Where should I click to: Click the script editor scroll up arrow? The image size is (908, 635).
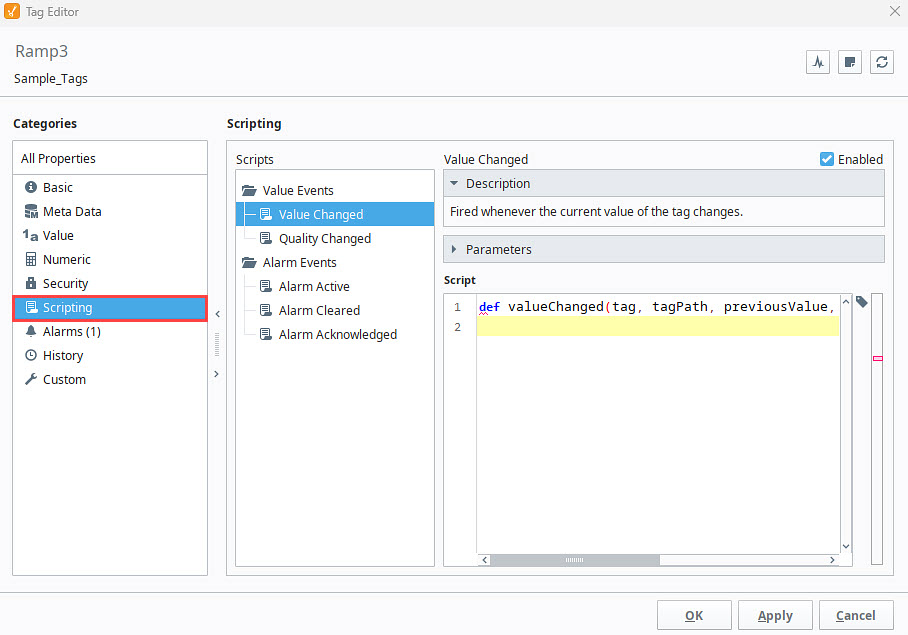[x=846, y=302]
